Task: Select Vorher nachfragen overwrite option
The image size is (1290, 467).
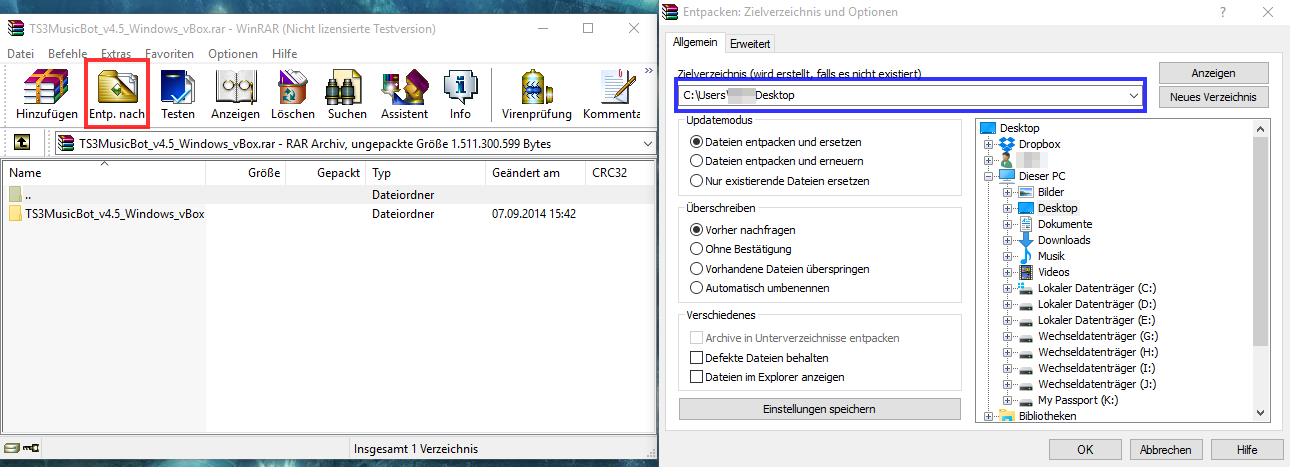Action: pos(697,229)
